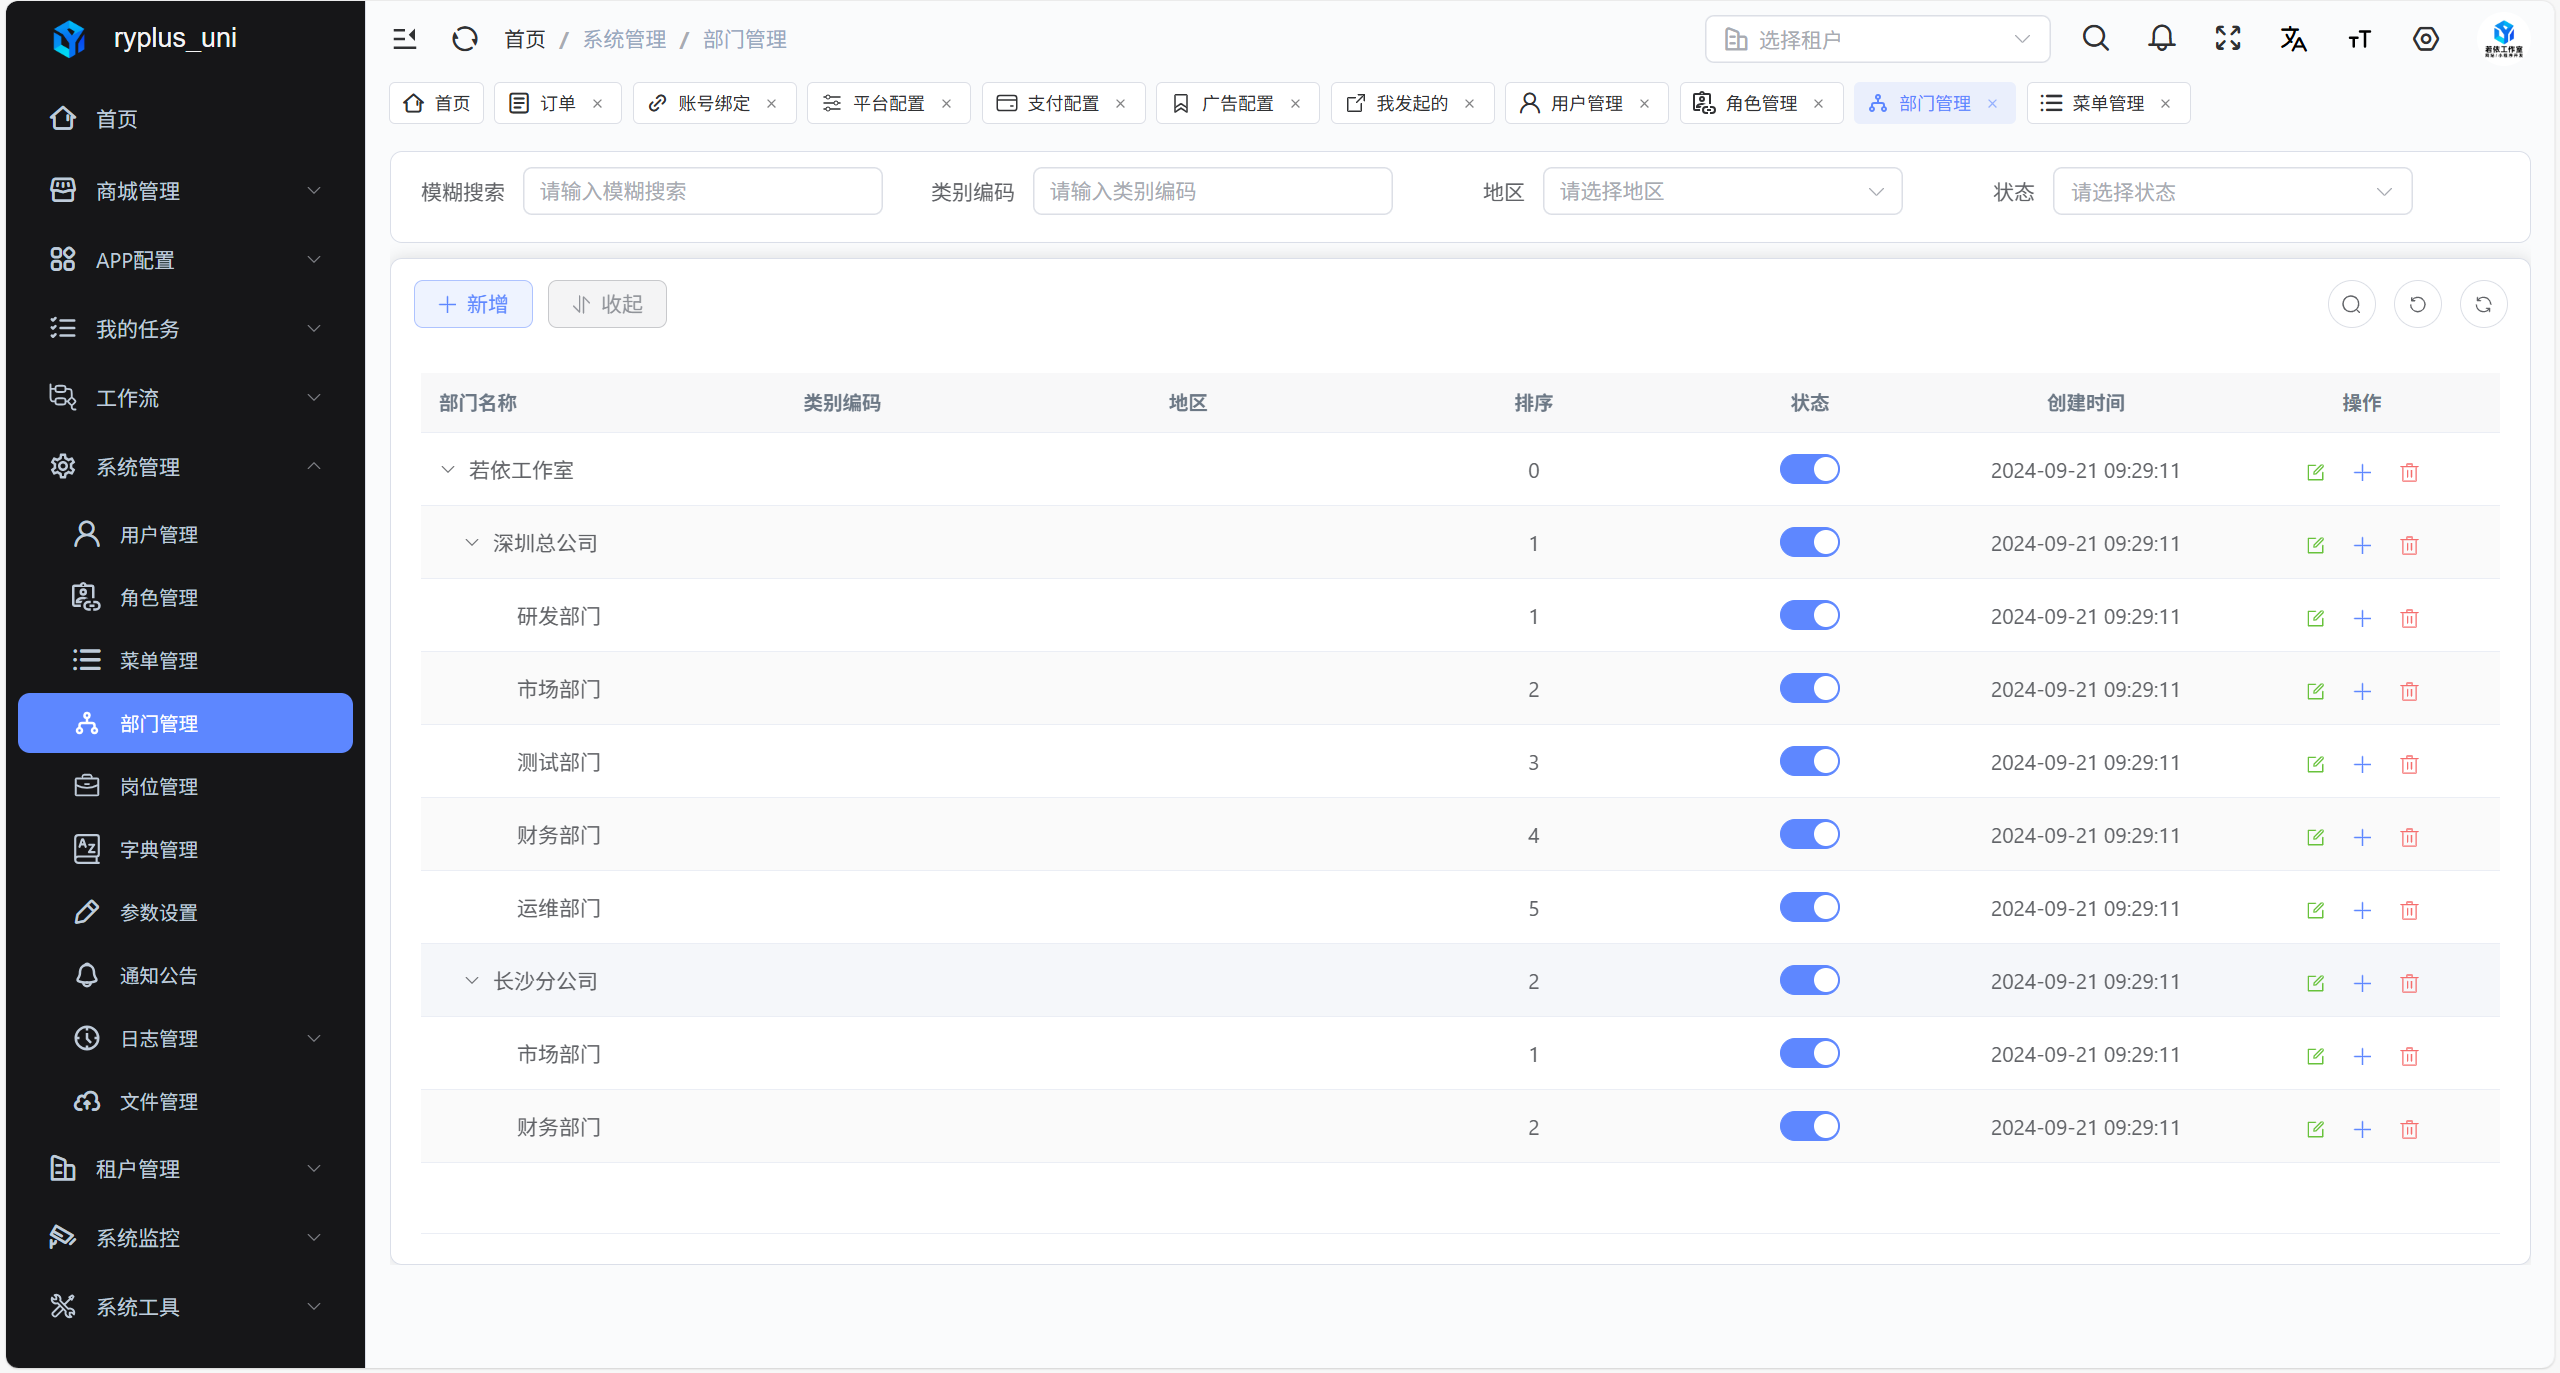Toggle status switch for 若依工作室
This screenshot has height=1373, width=2560.
(x=1809, y=469)
